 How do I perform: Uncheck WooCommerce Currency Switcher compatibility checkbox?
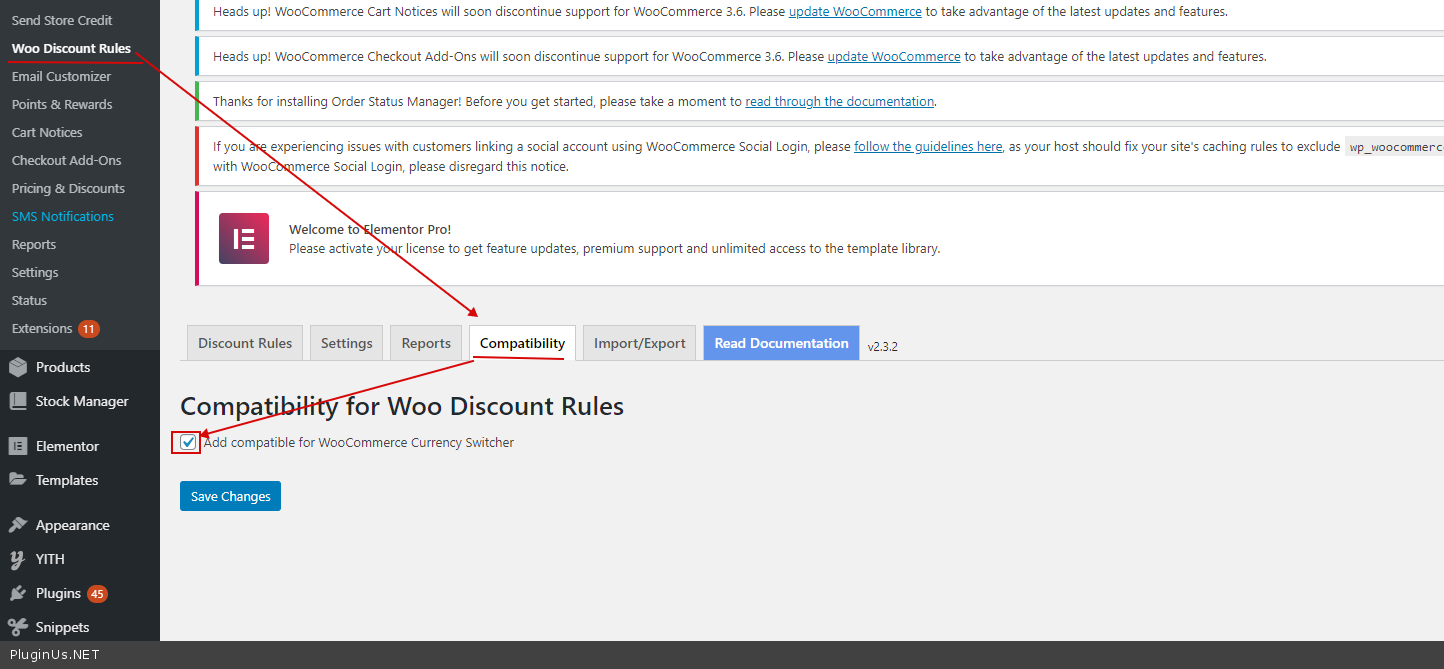(x=188, y=442)
